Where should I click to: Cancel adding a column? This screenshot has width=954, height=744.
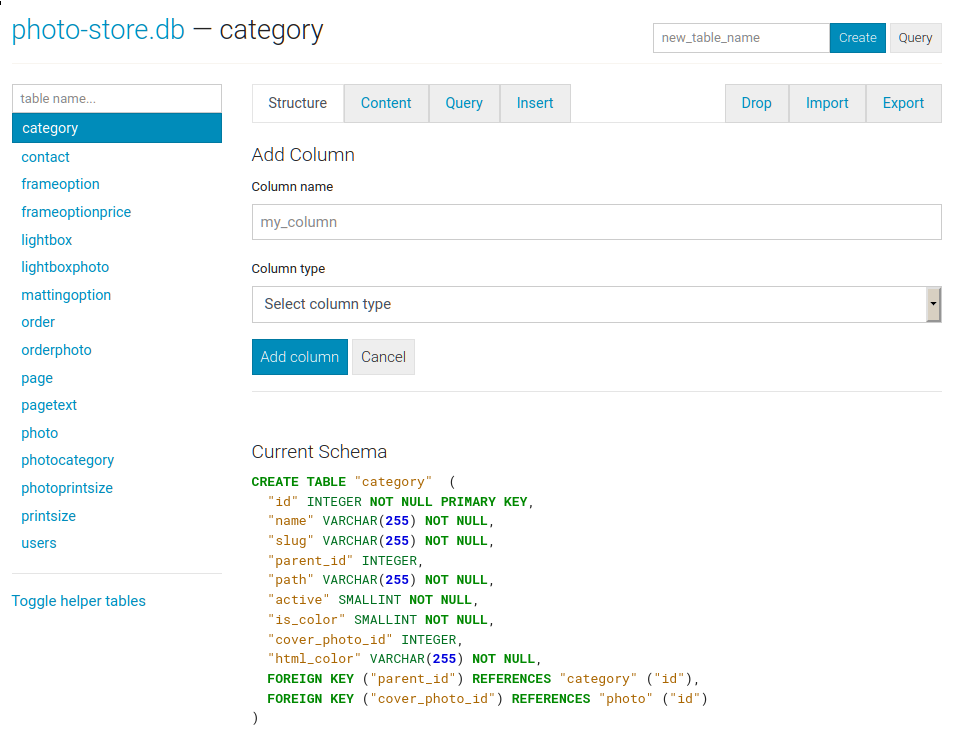pos(383,357)
